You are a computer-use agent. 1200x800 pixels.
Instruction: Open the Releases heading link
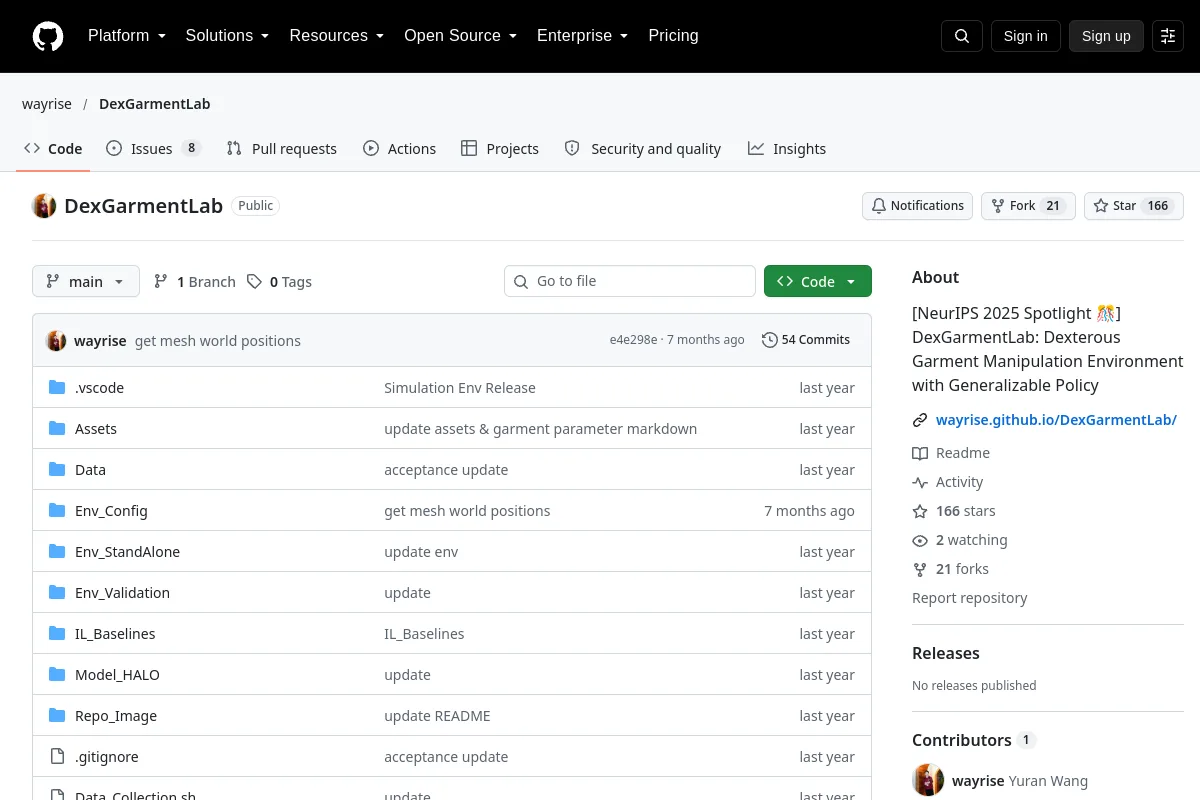(x=946, y=653)
